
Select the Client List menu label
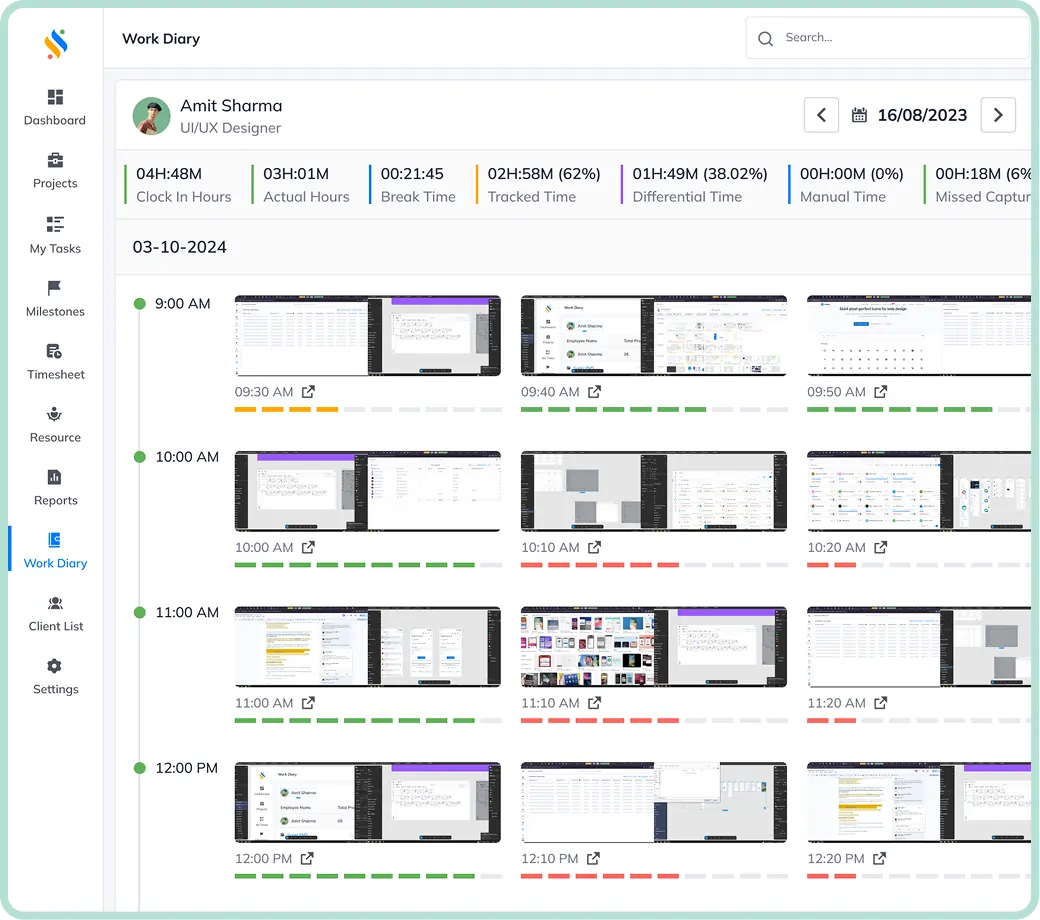pyautogui.click(x=56, y=626)
